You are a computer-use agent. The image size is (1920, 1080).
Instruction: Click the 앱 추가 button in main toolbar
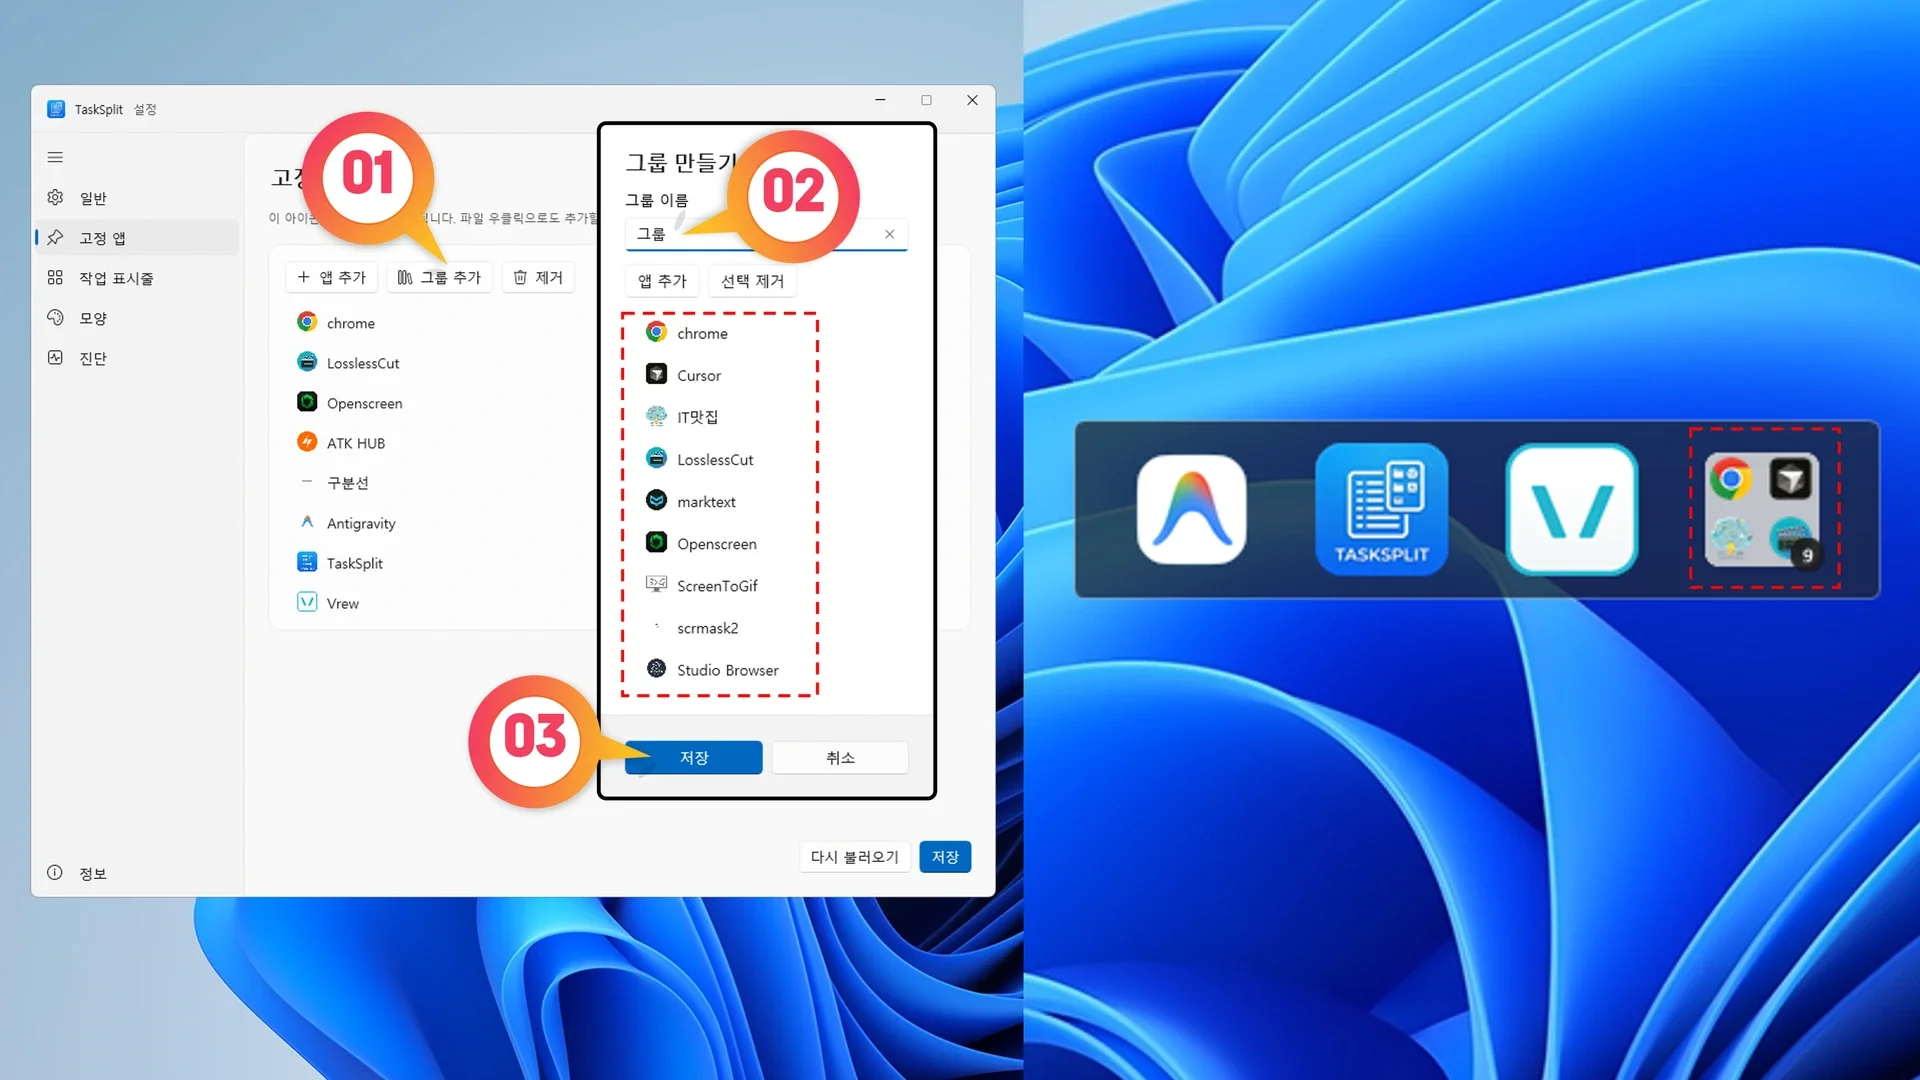coord(332,277)
